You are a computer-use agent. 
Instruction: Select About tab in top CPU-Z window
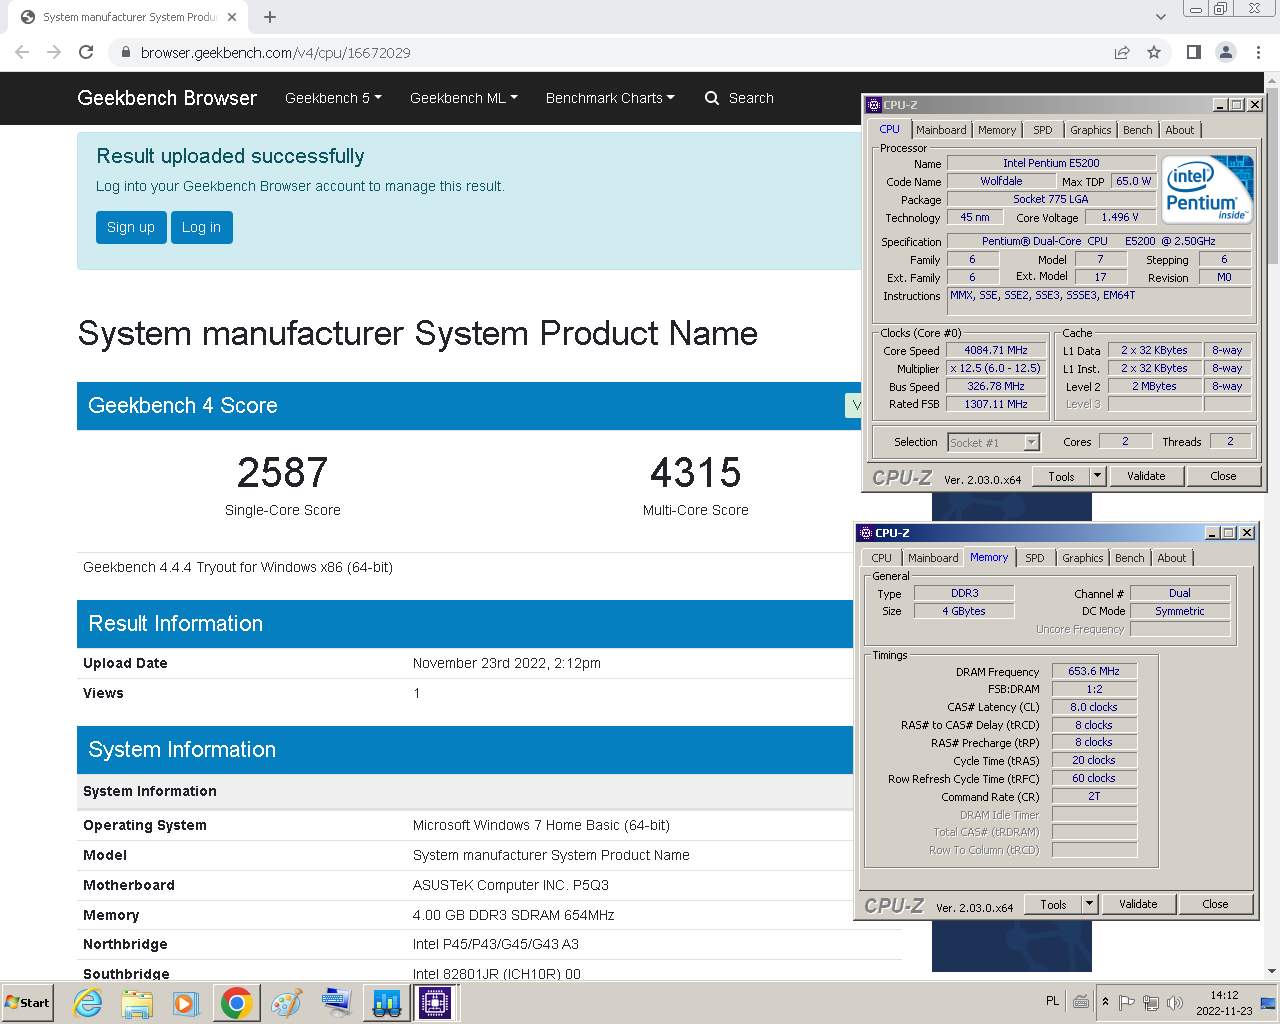point(1180,130)
